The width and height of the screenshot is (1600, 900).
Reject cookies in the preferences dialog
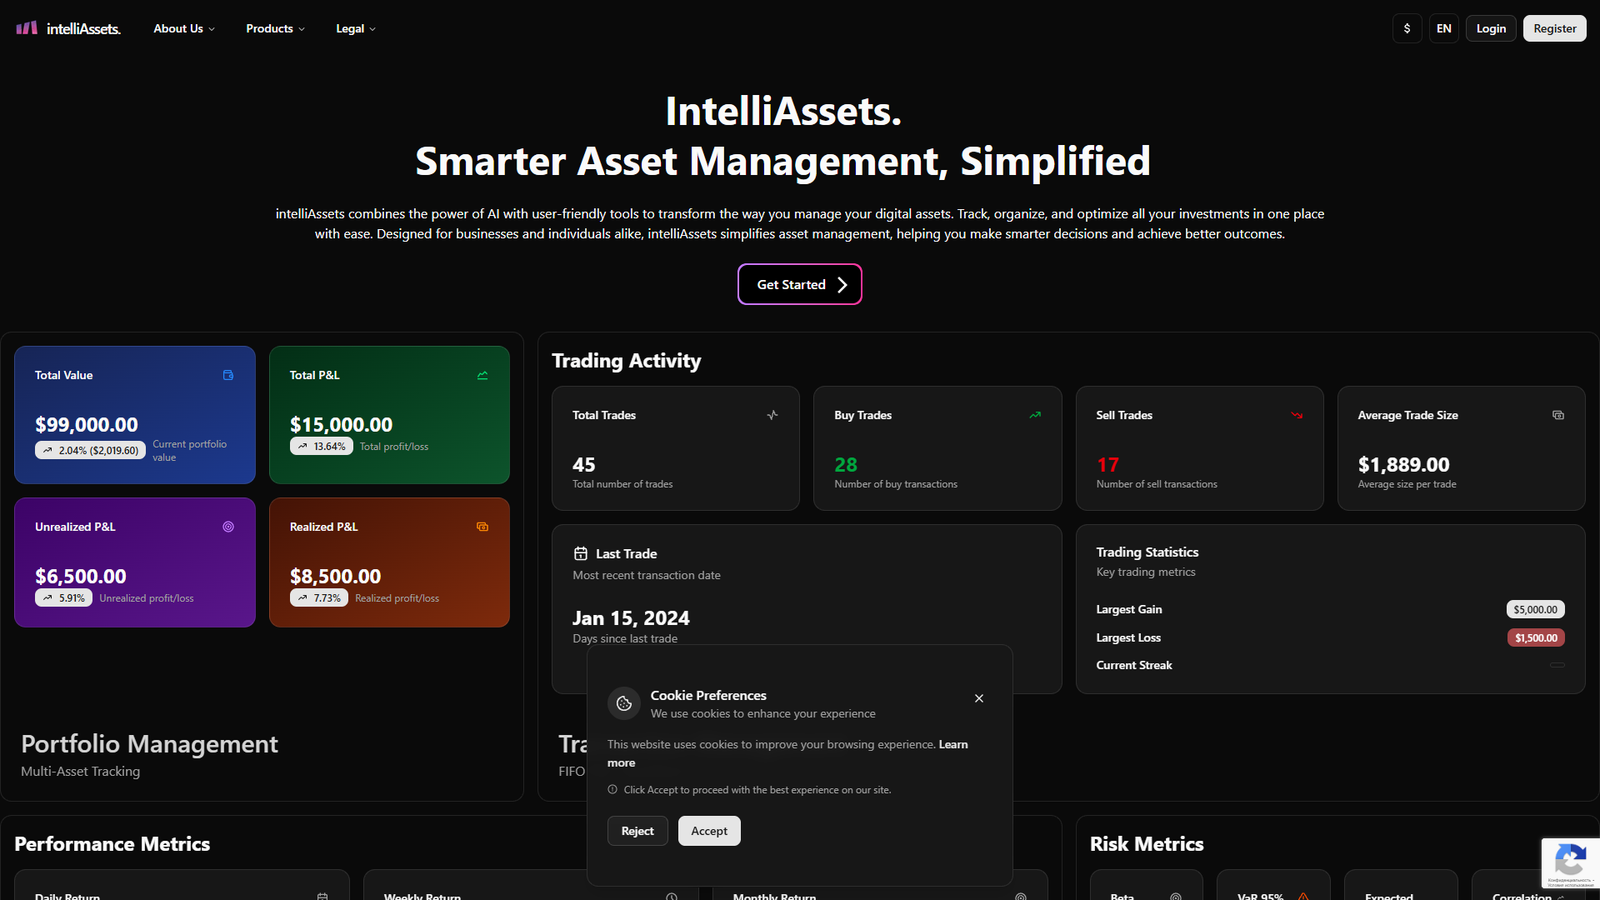(638, 831)
